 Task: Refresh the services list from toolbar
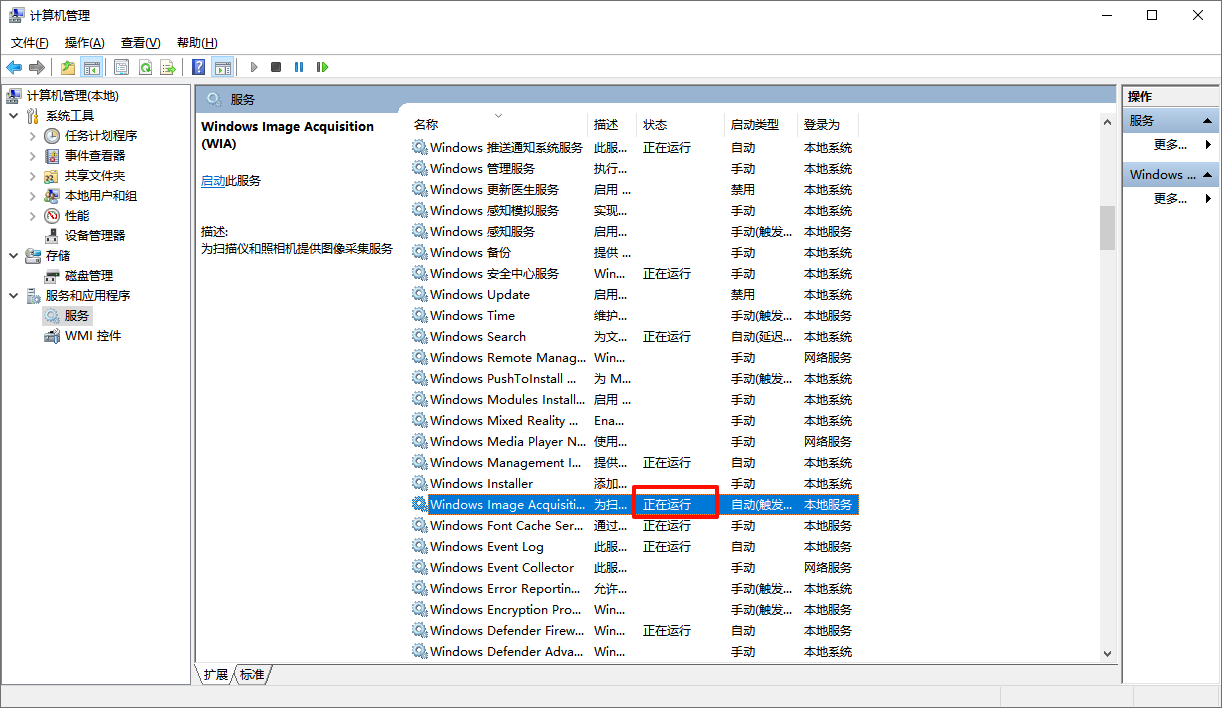pos(145,67)
